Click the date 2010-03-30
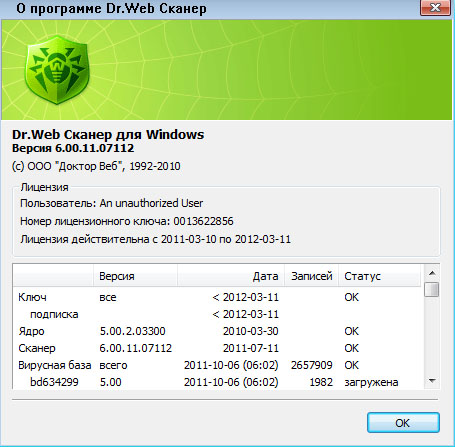This screenshot has height=447, width=455. tap(251, 331)
